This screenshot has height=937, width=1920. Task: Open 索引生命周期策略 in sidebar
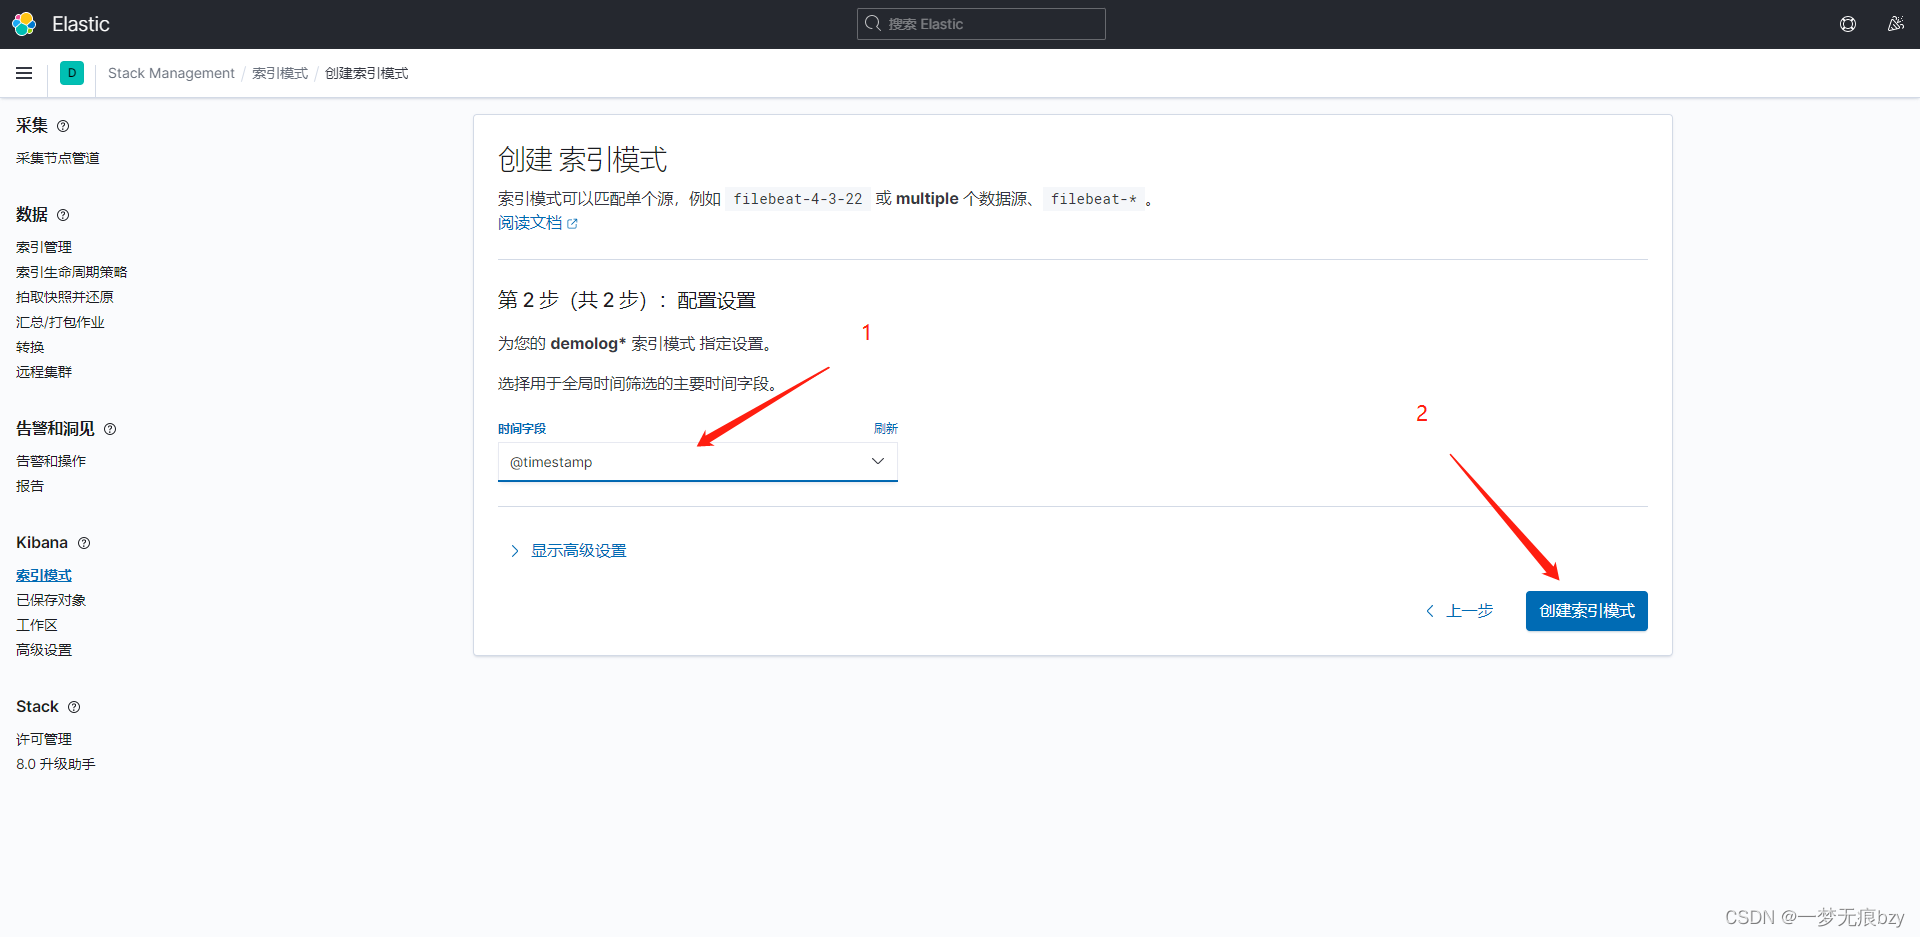[72, 272]
